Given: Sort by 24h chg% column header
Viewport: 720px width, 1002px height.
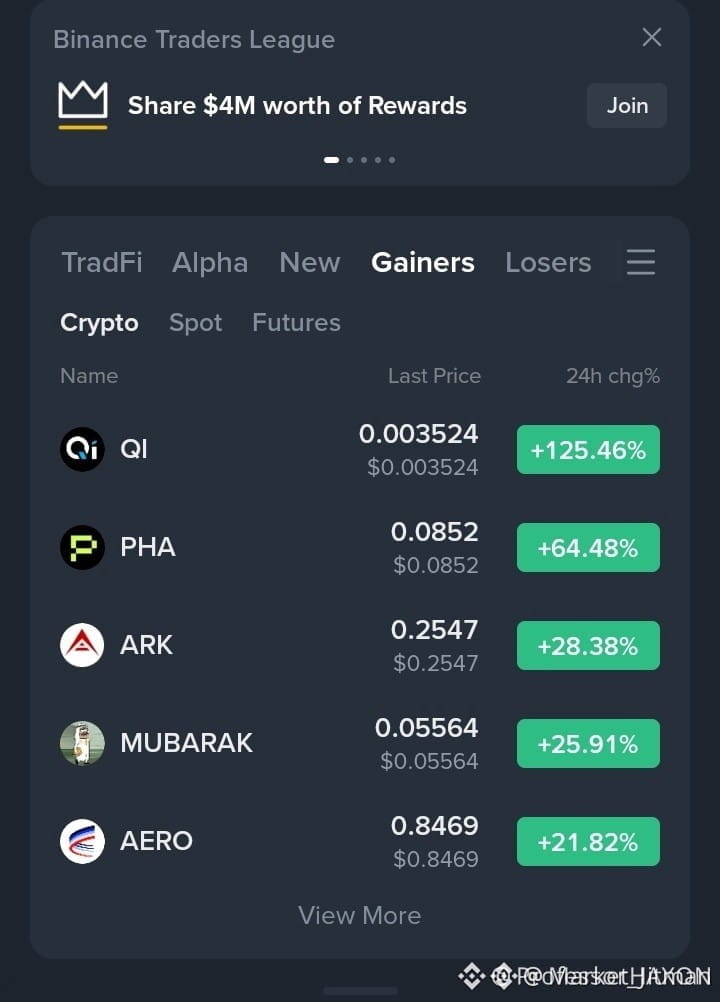Looking at the screenshot, I should (x=613, y=376).
